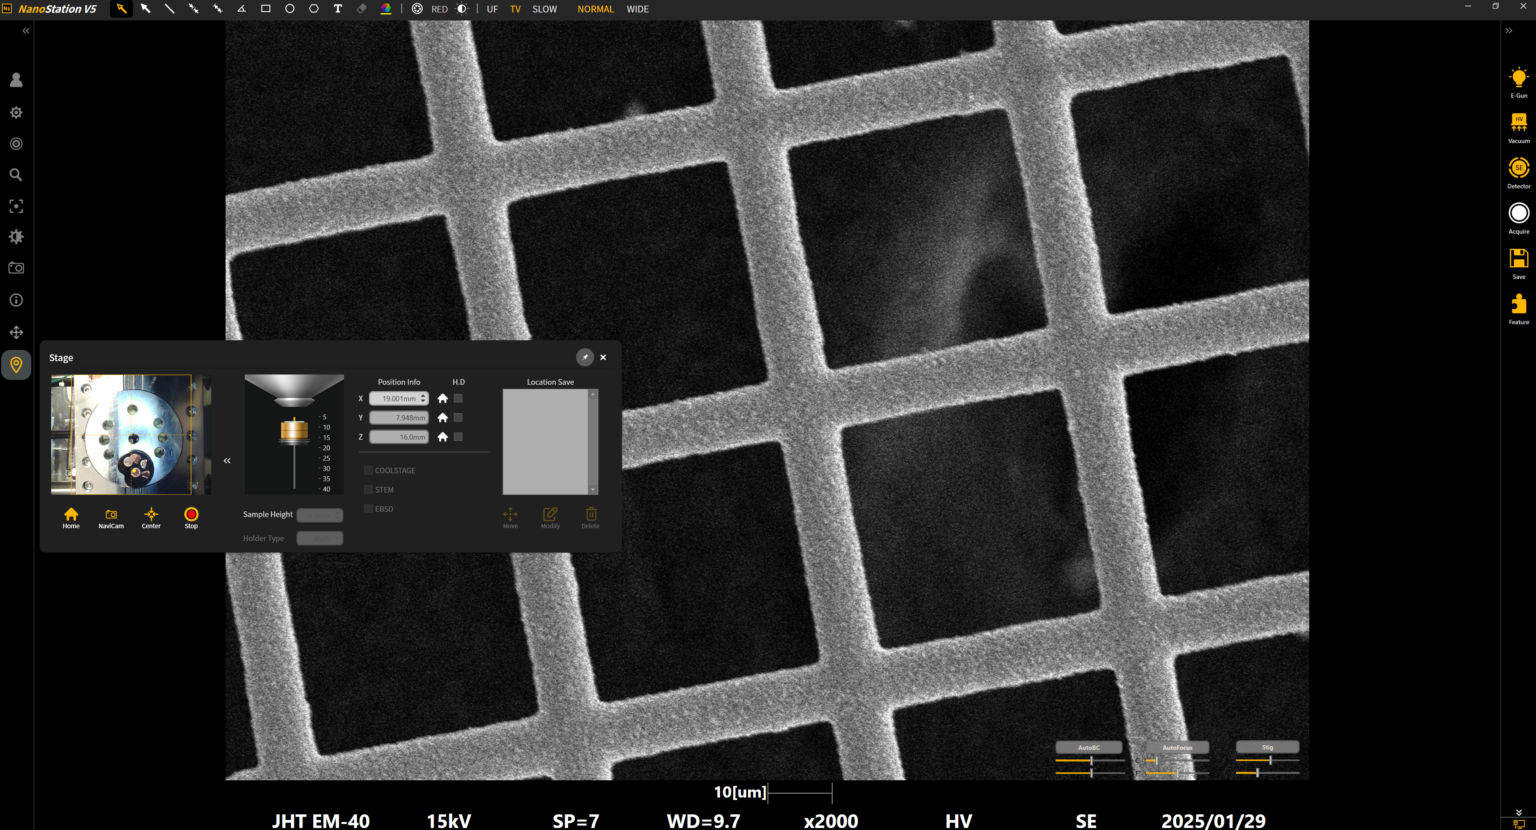Image resolution: width=1536 pixels, height=830 pixels.
Task: Select the straight line drawing tool
Action: [169, 9]
